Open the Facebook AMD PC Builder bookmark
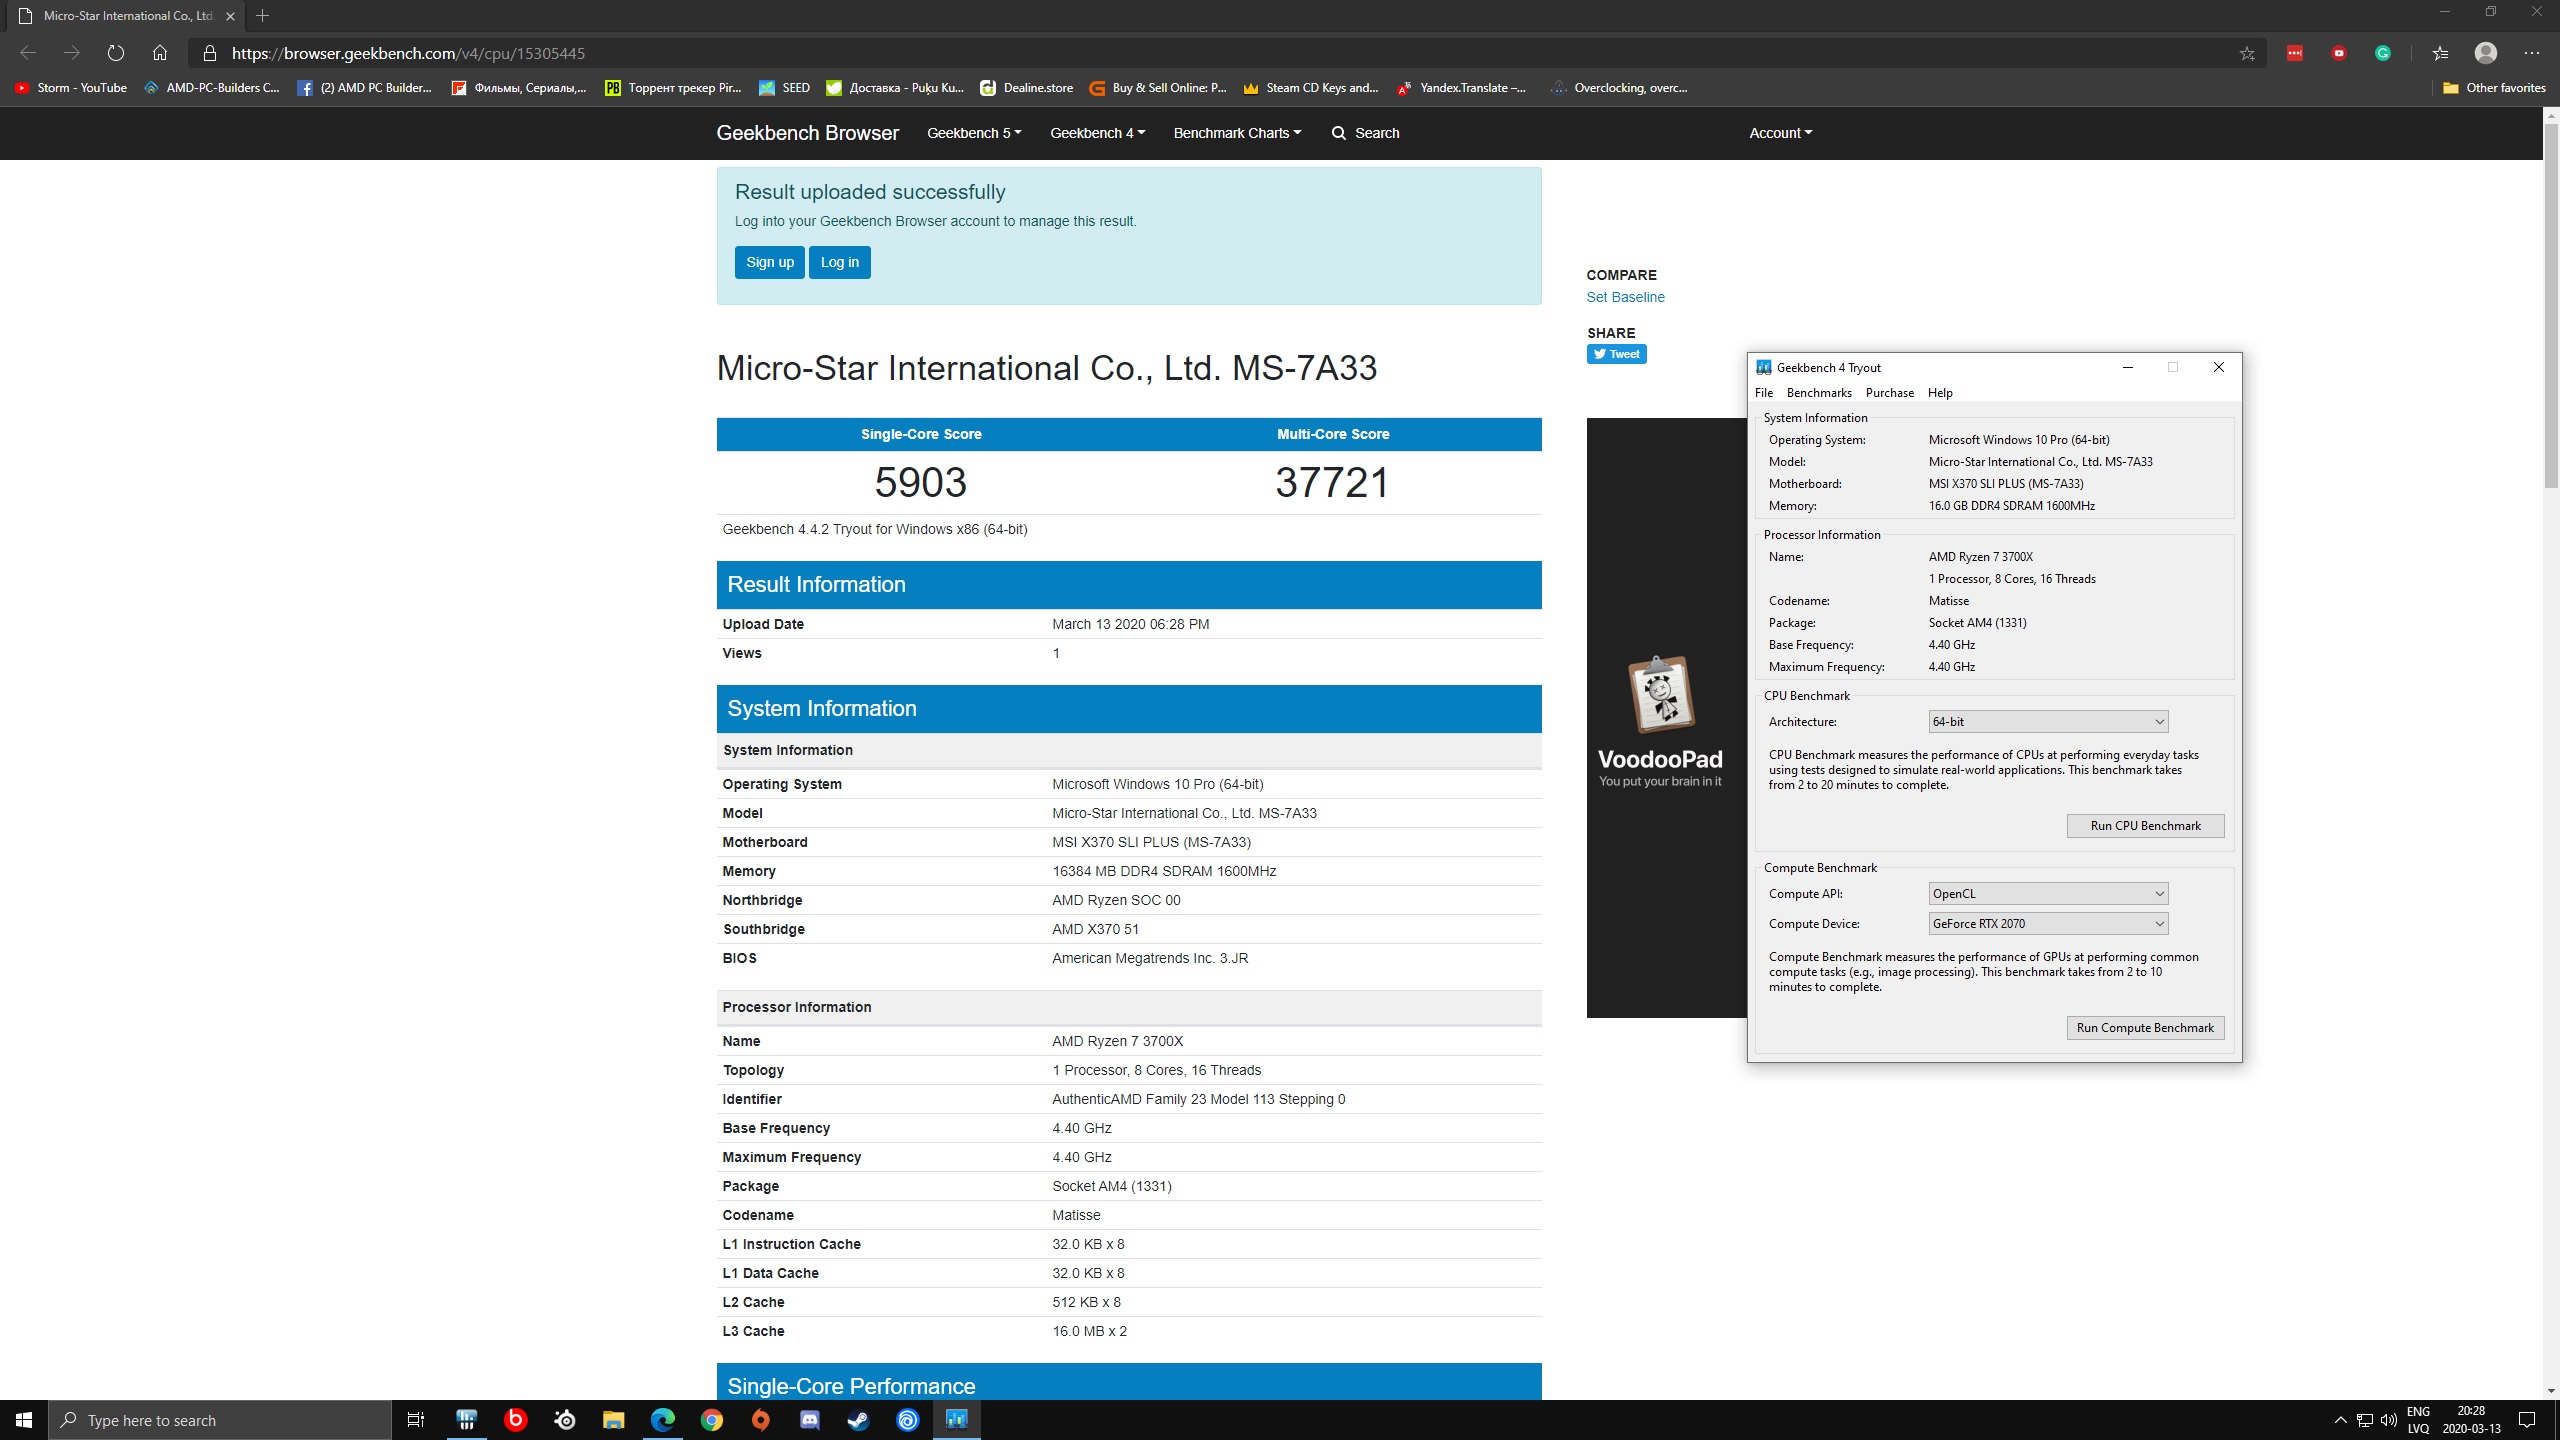 [x=365, y=88]
